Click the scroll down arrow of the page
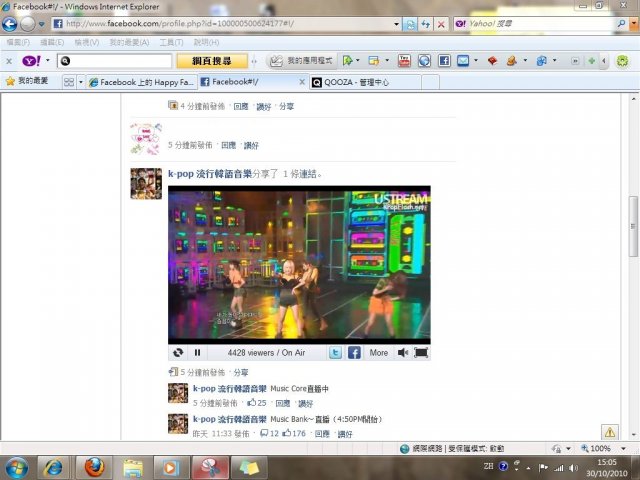Viewport: 640px width, 480px height. 633,435
